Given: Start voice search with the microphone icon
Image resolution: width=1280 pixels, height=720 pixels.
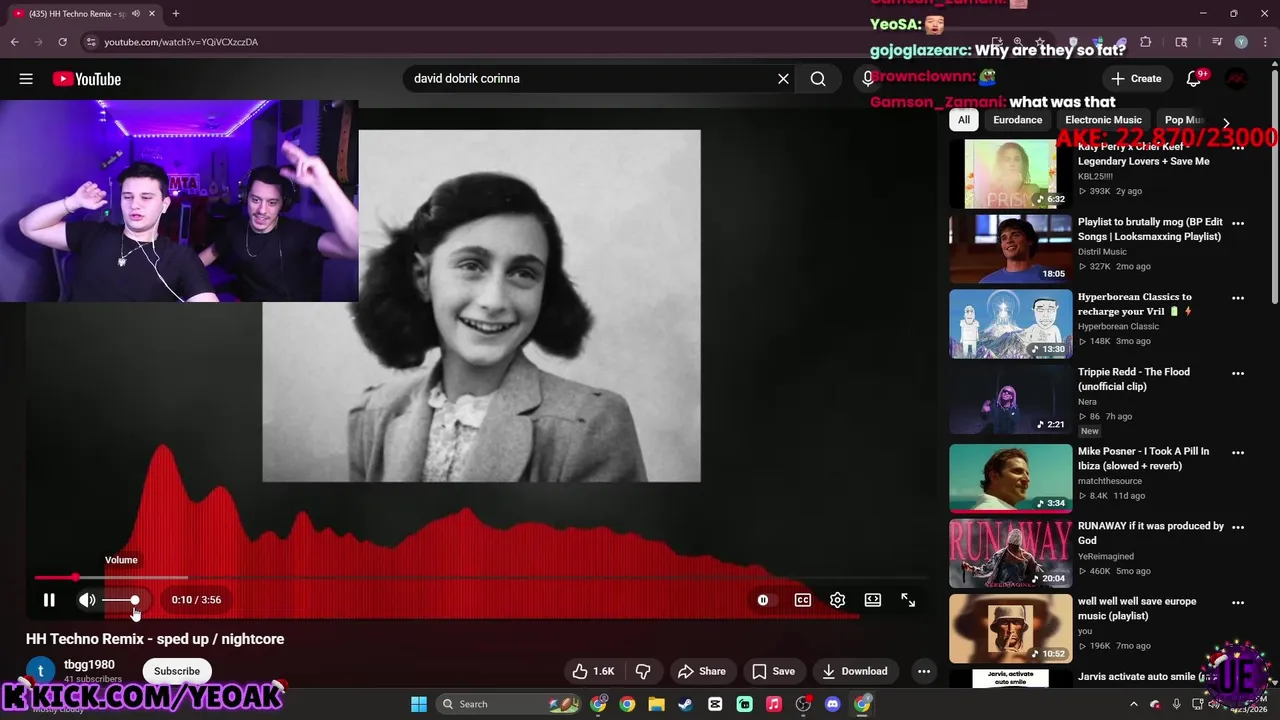Looking at the screenshot, I should click(867, 79).
